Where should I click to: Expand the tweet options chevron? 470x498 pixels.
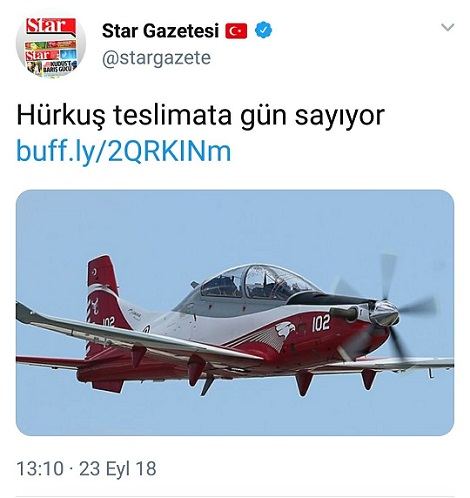point(447,27)
